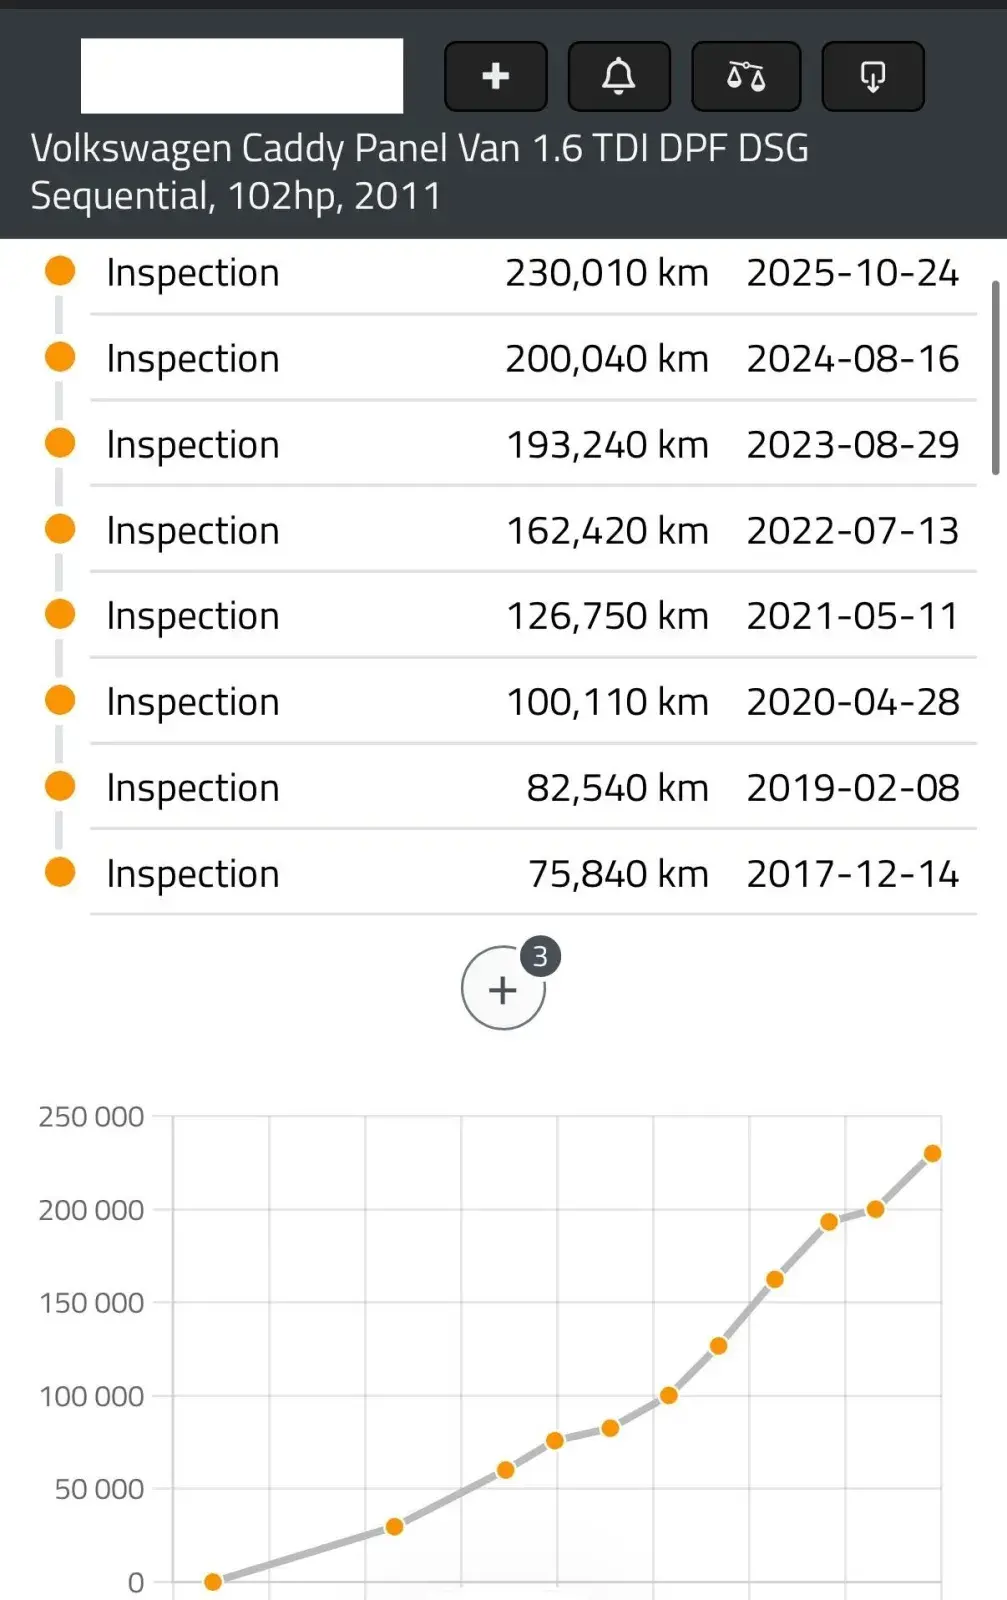The image size is (1007, 1600).
Task: Click the orange dot for 200,040 km inspection
Action: pos(60,357)
